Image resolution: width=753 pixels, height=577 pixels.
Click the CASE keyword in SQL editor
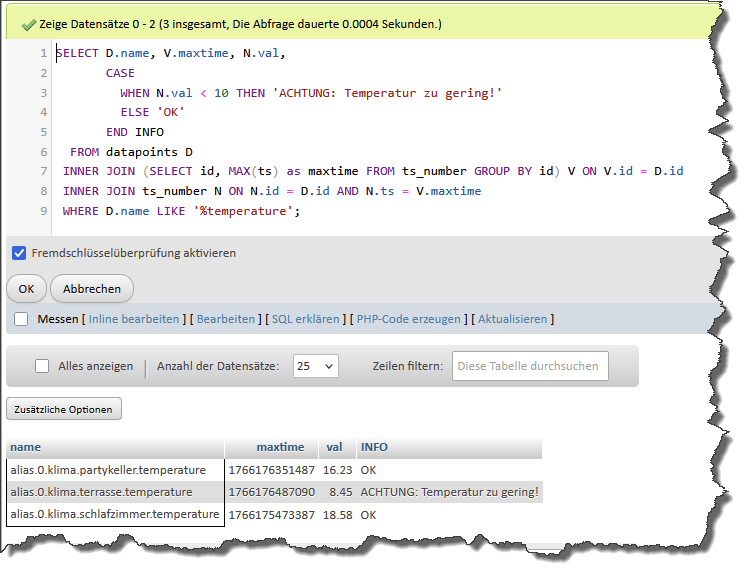coord(120,73)
